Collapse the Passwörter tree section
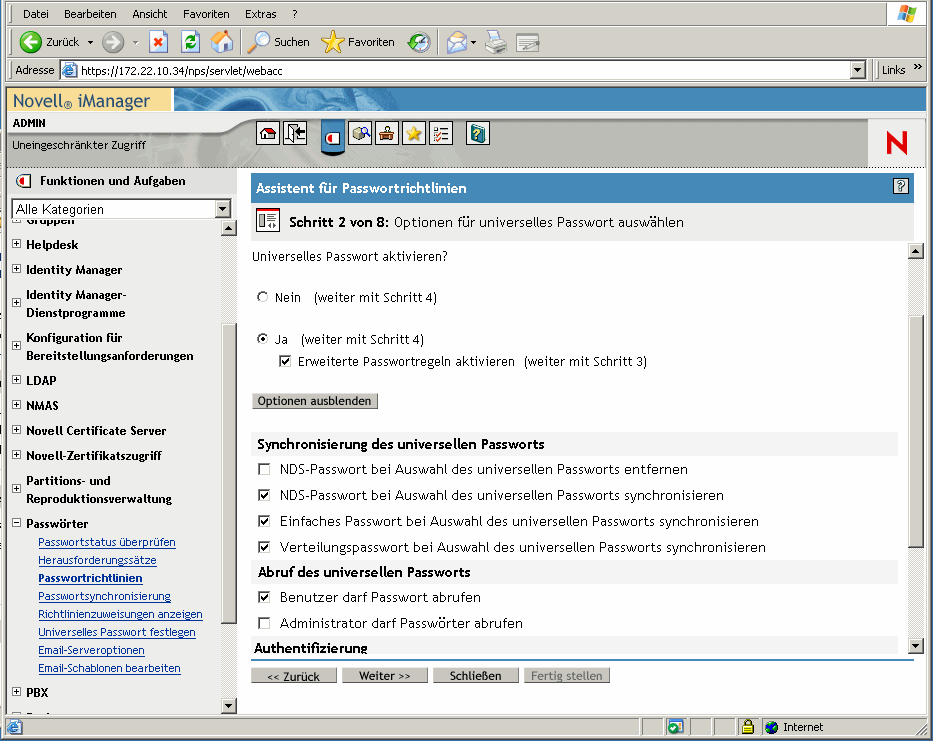 [16, 523]
